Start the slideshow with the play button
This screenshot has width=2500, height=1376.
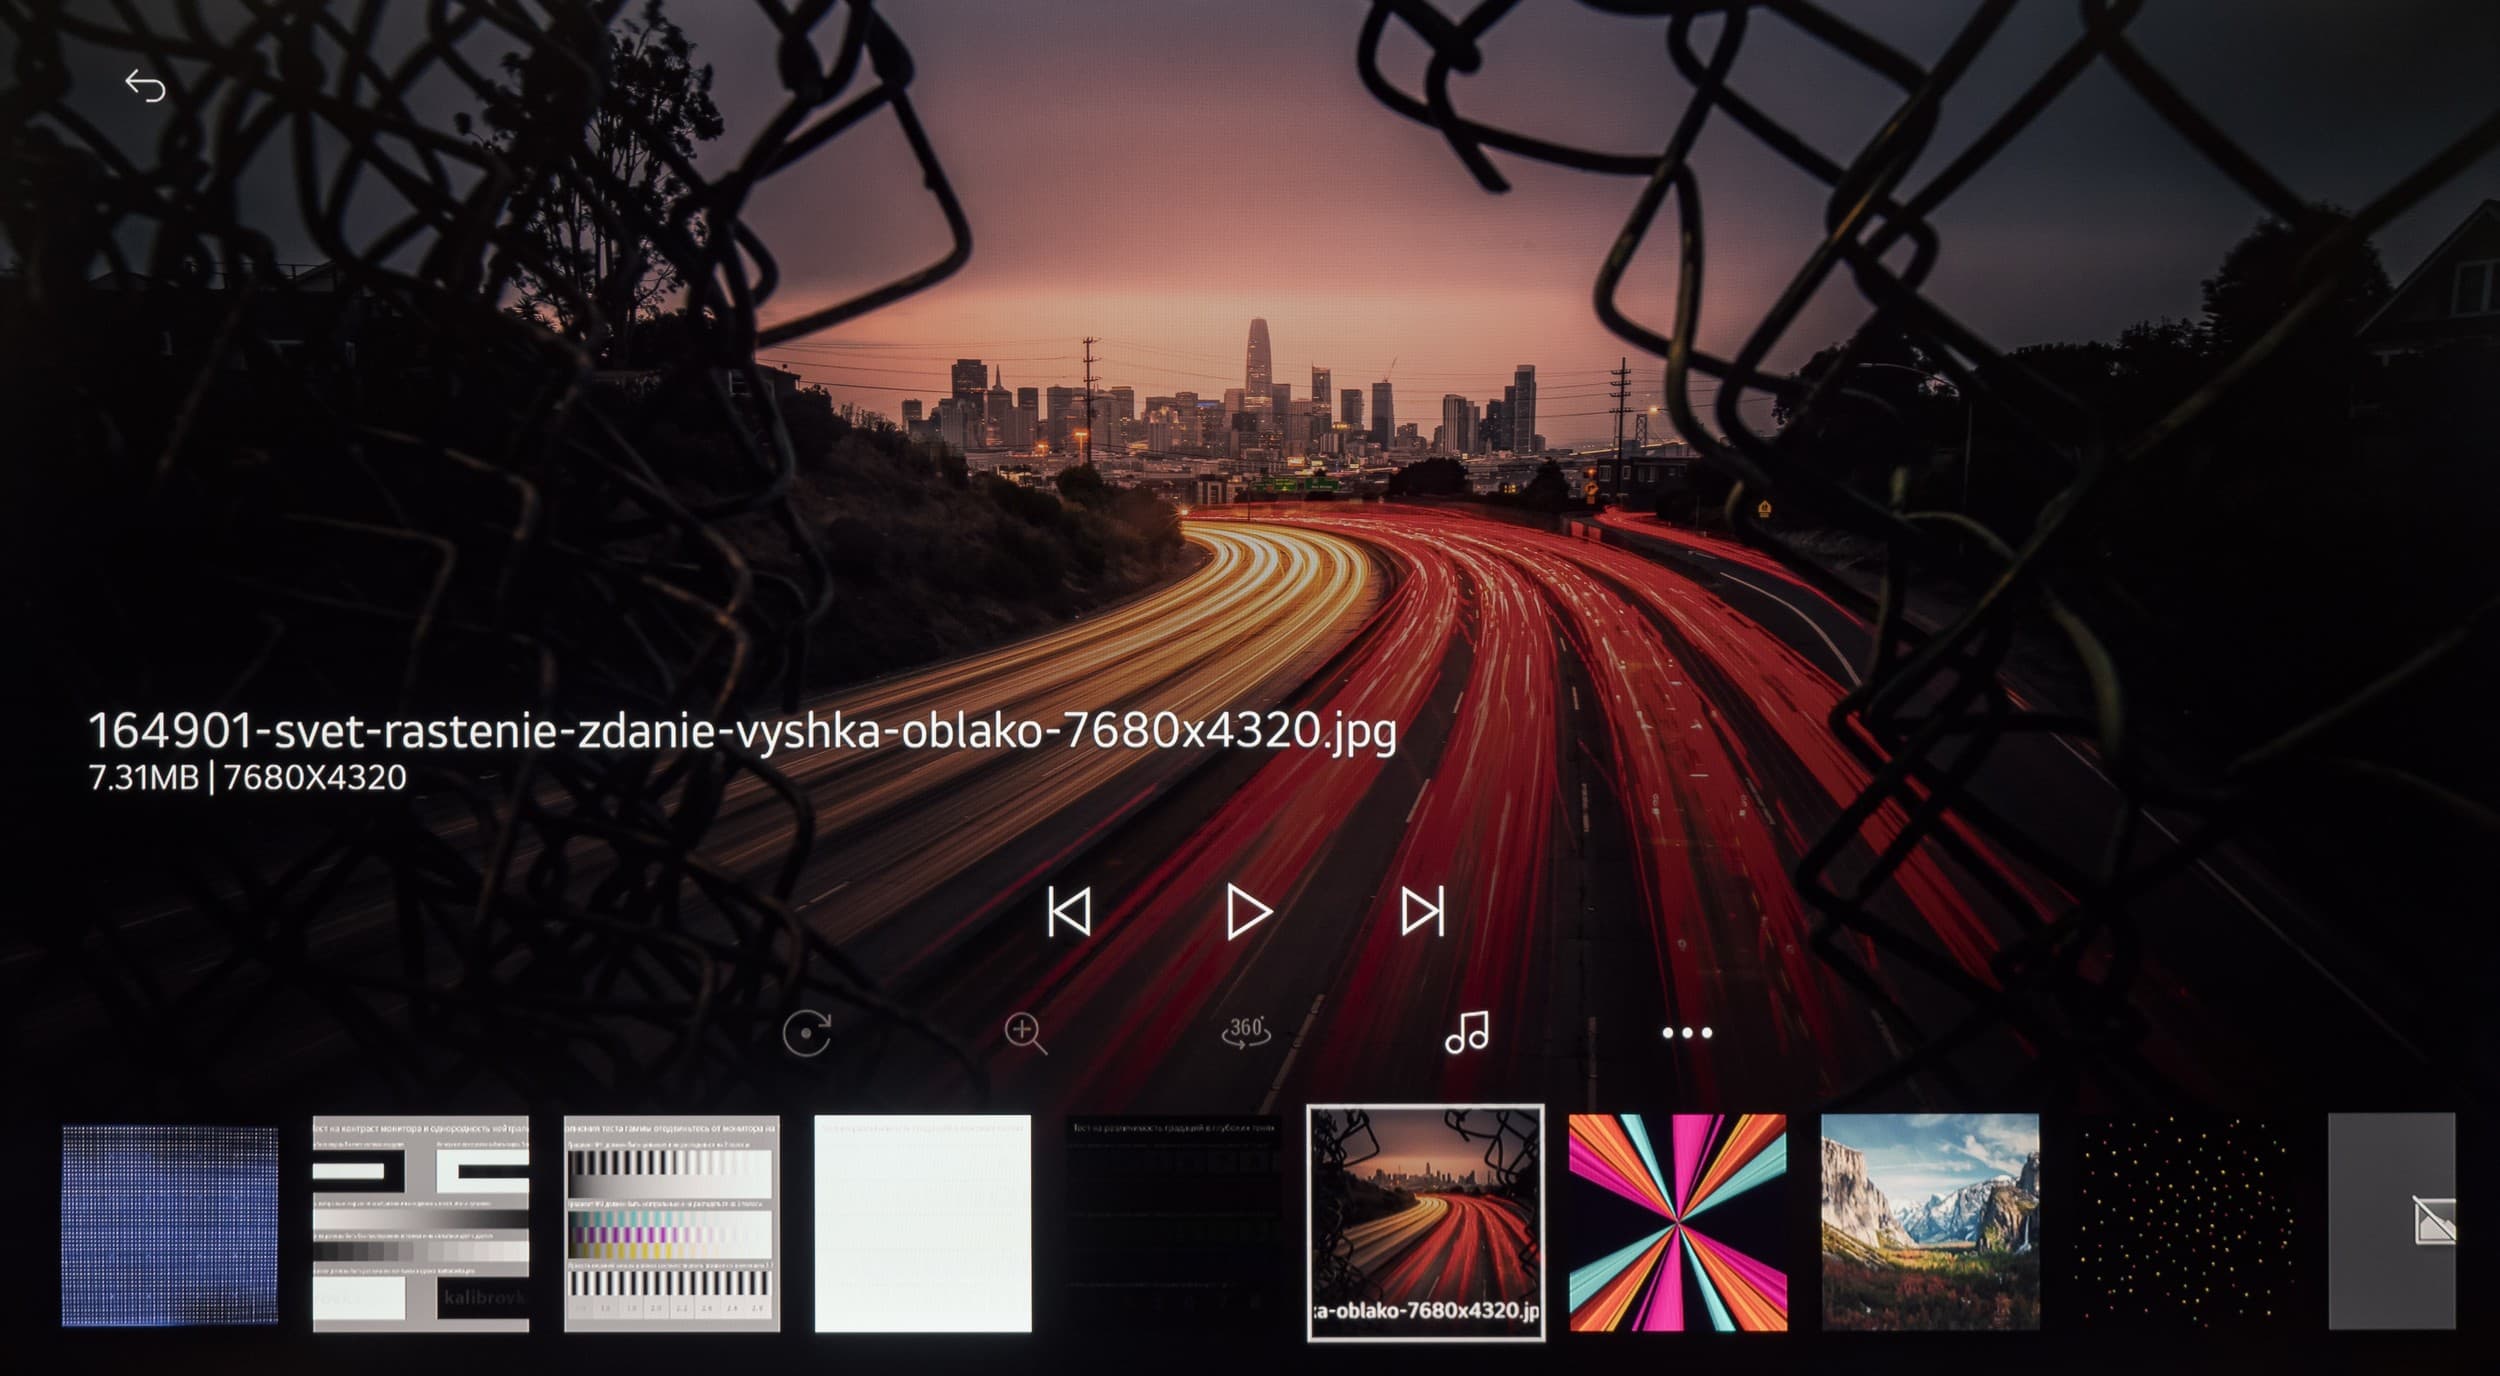click(1247, 912)
